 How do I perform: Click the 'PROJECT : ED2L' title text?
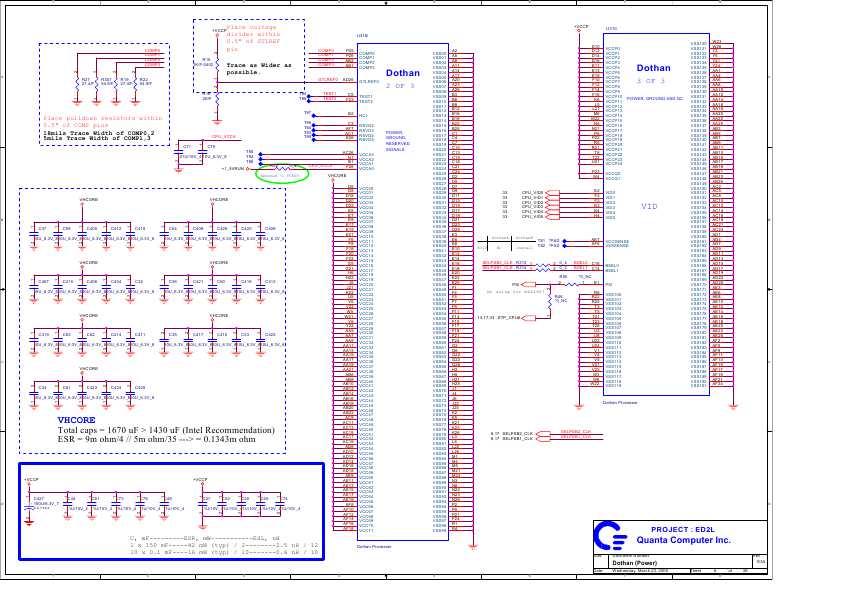tap(683, 529)
